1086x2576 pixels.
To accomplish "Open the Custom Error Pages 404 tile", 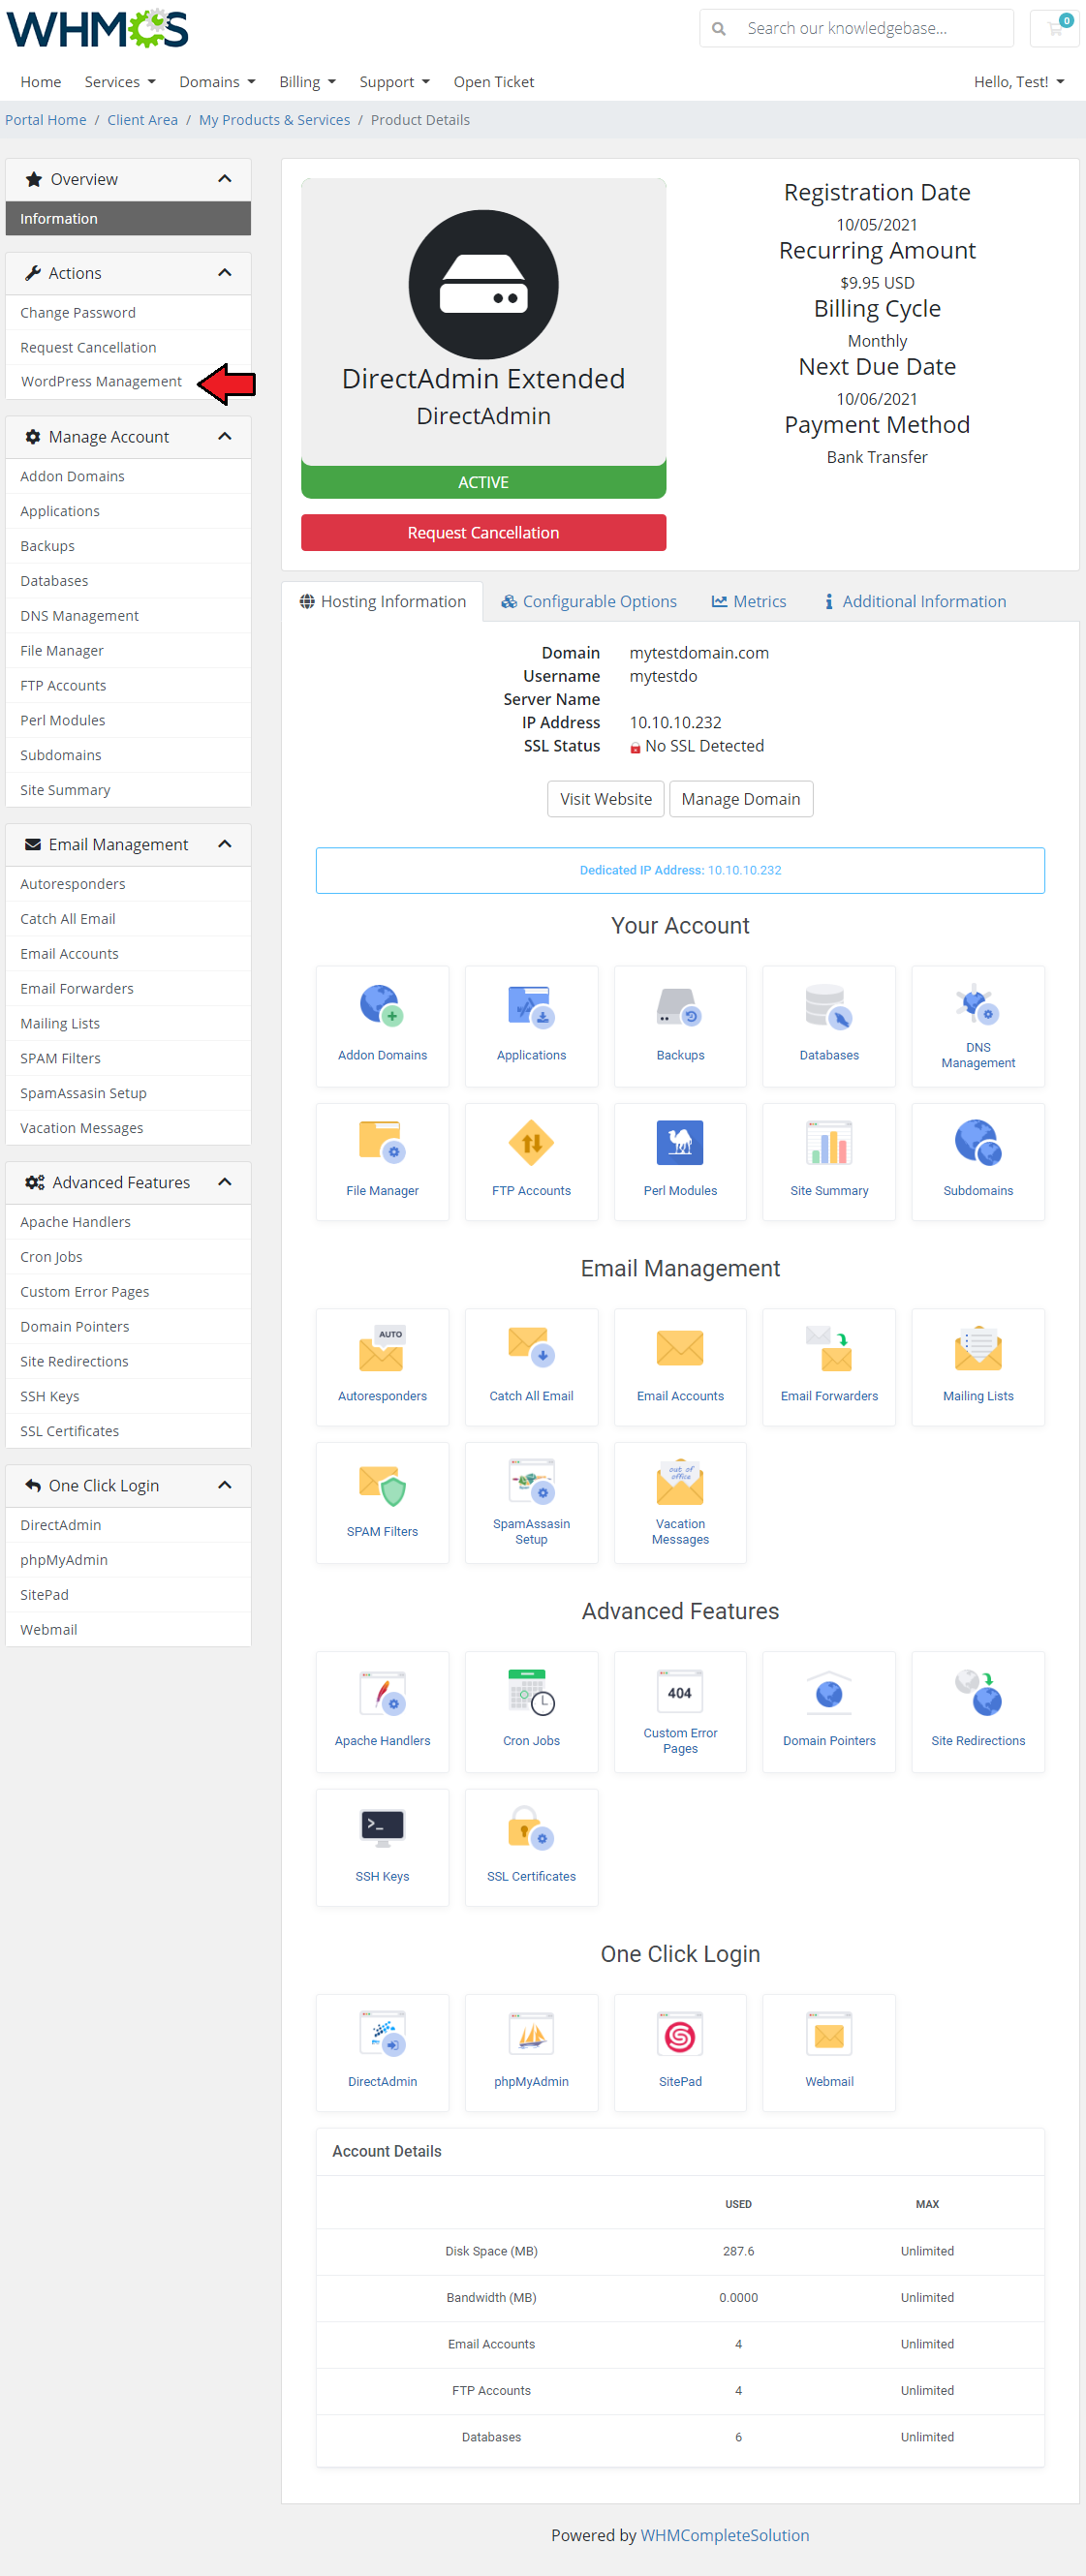I will pos(680,1712).
